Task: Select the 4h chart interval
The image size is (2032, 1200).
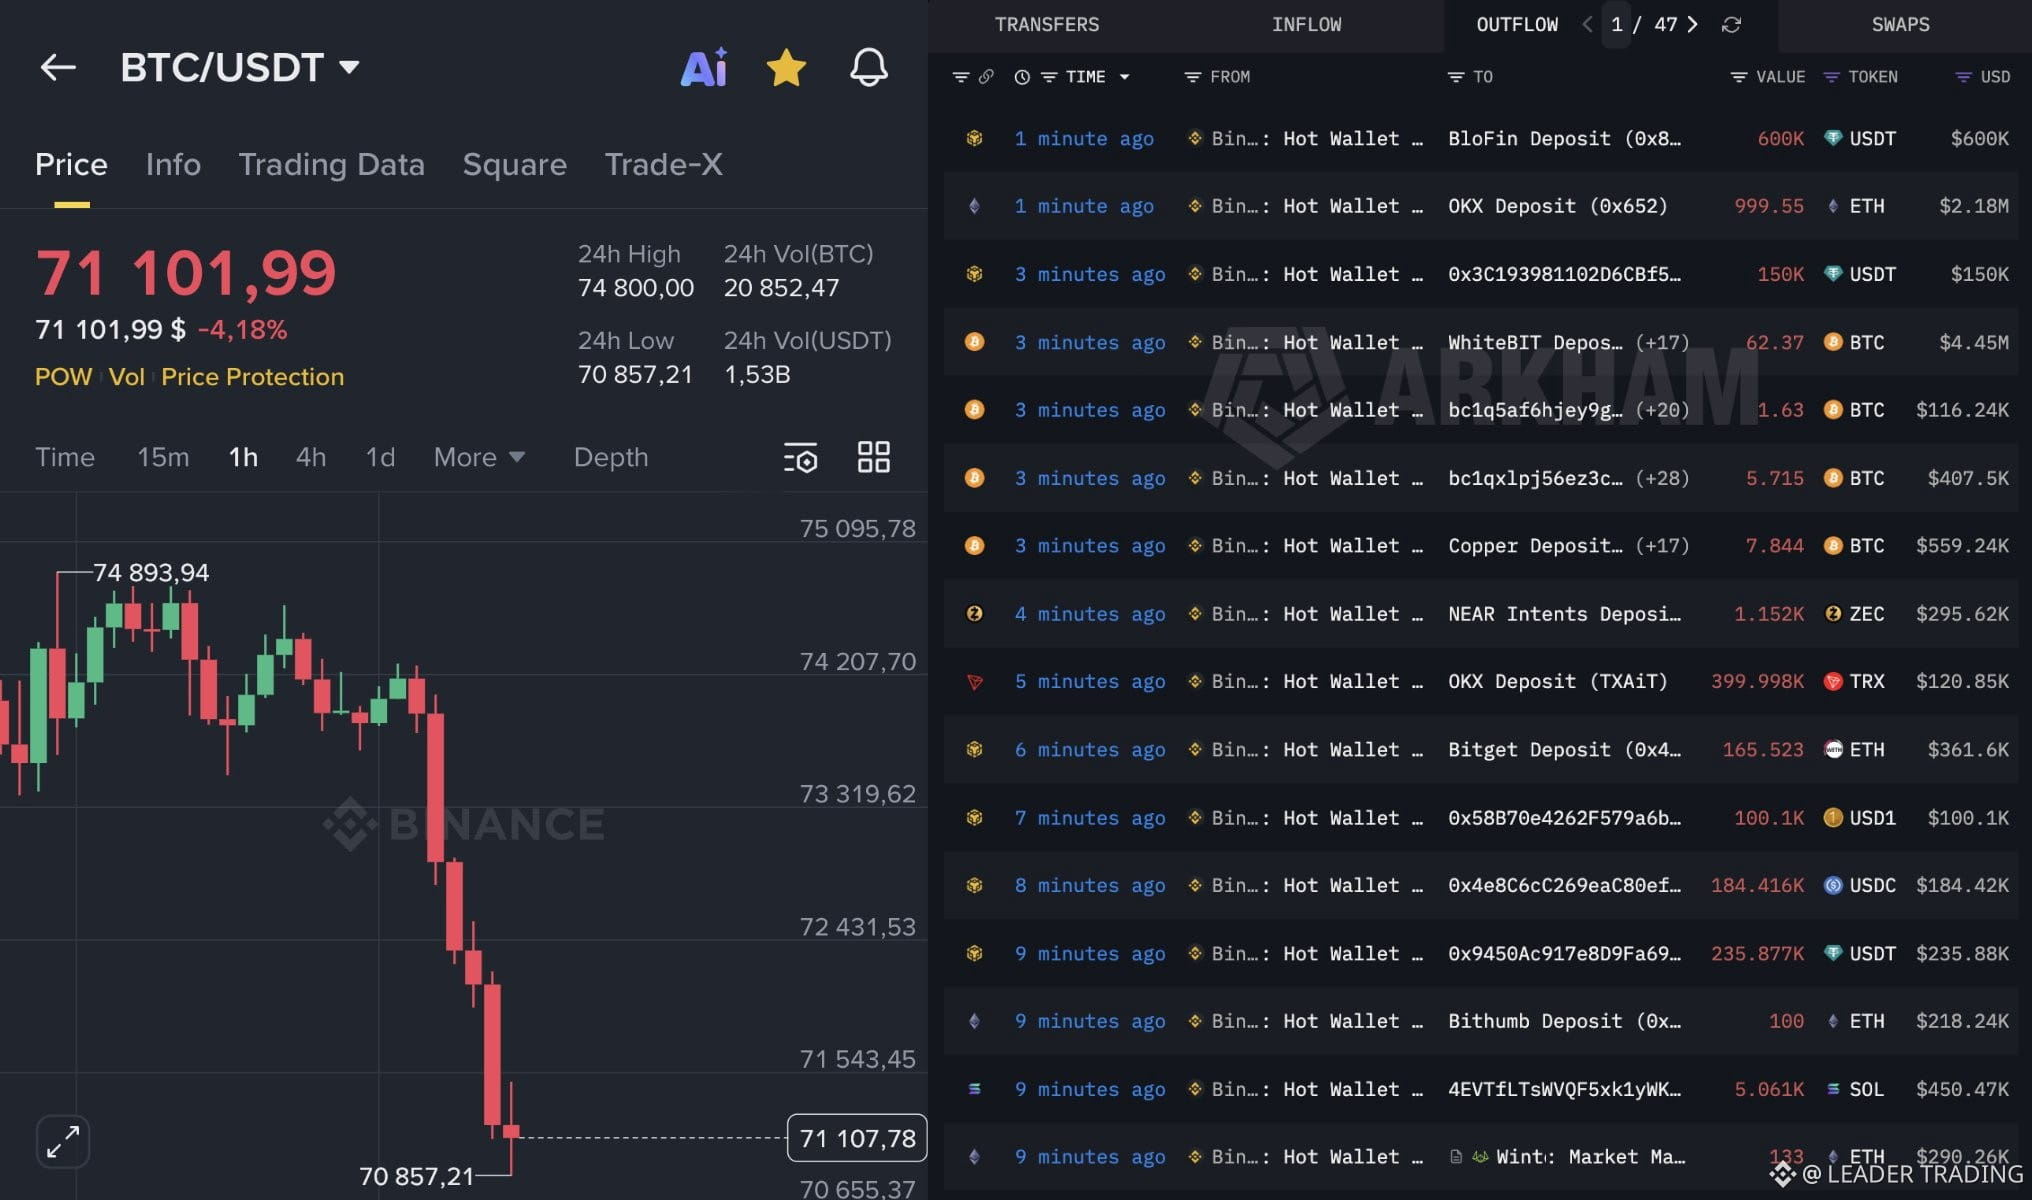Action: point(311,457)
